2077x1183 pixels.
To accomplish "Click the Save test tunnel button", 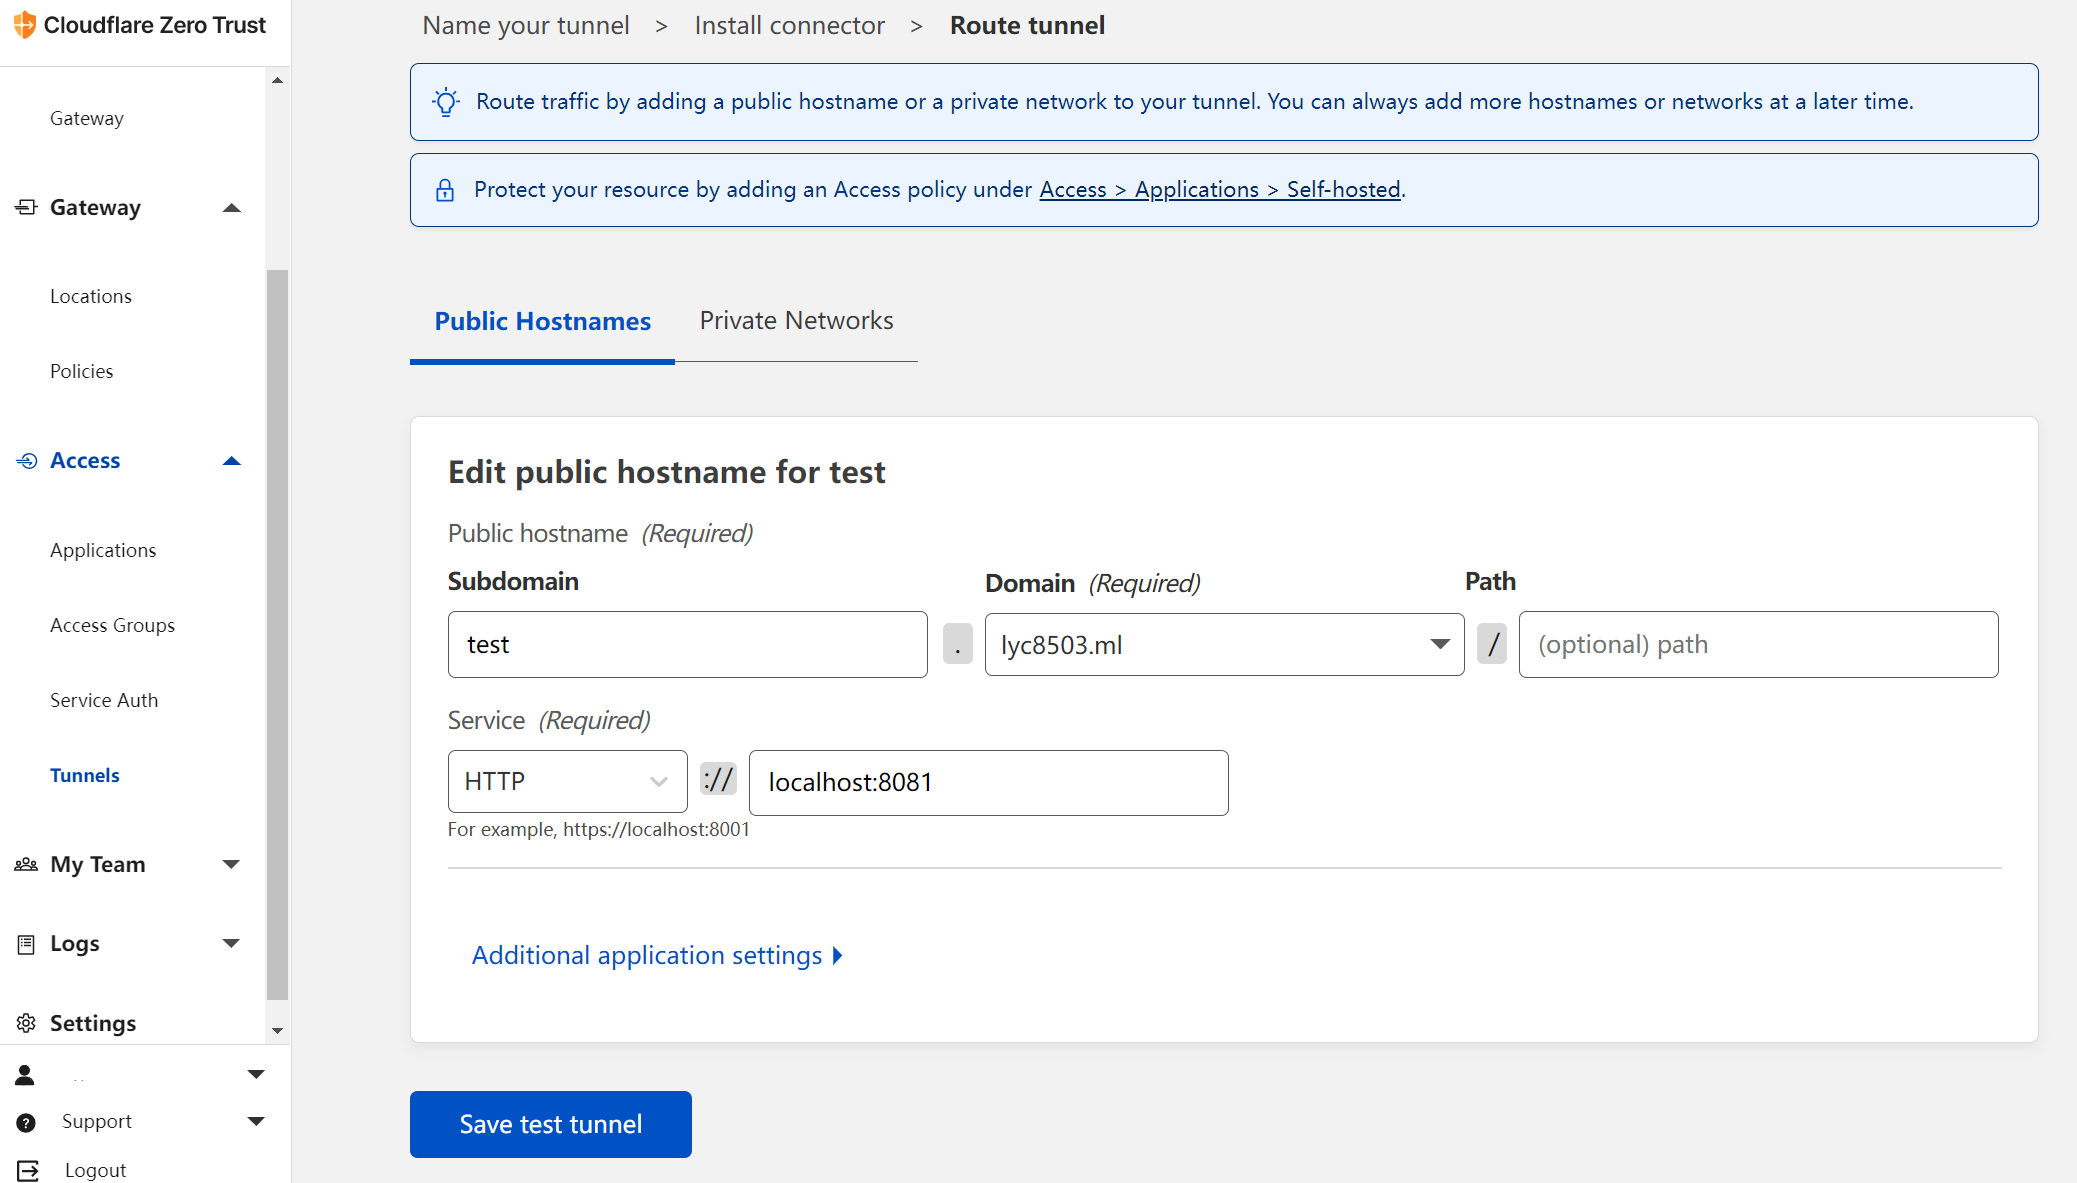I will coord(550,1124).
